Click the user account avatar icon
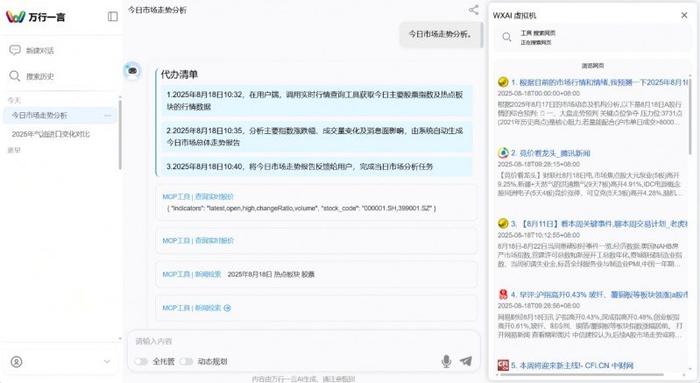Viewport: 700px width, 383px height. click(x=17, y=362)
